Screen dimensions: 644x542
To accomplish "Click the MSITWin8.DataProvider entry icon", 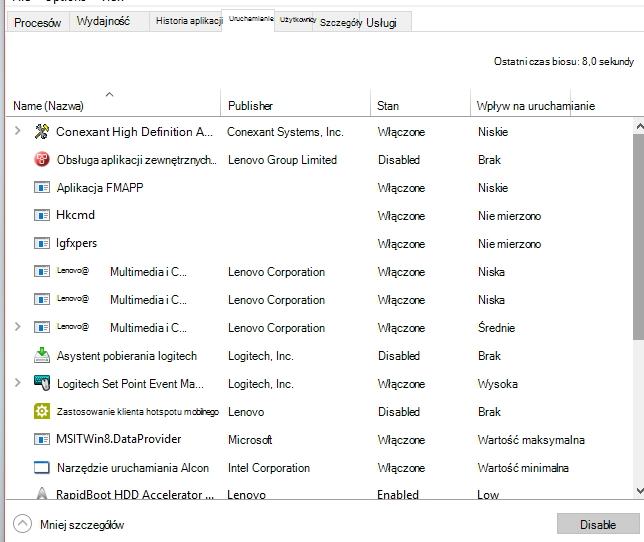I will point(41,439).
